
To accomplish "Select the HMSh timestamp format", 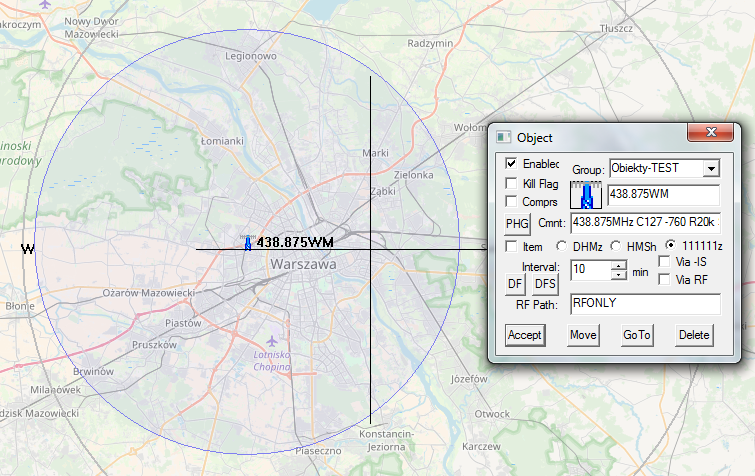I will pyautogui.click(x=616, y=247).
